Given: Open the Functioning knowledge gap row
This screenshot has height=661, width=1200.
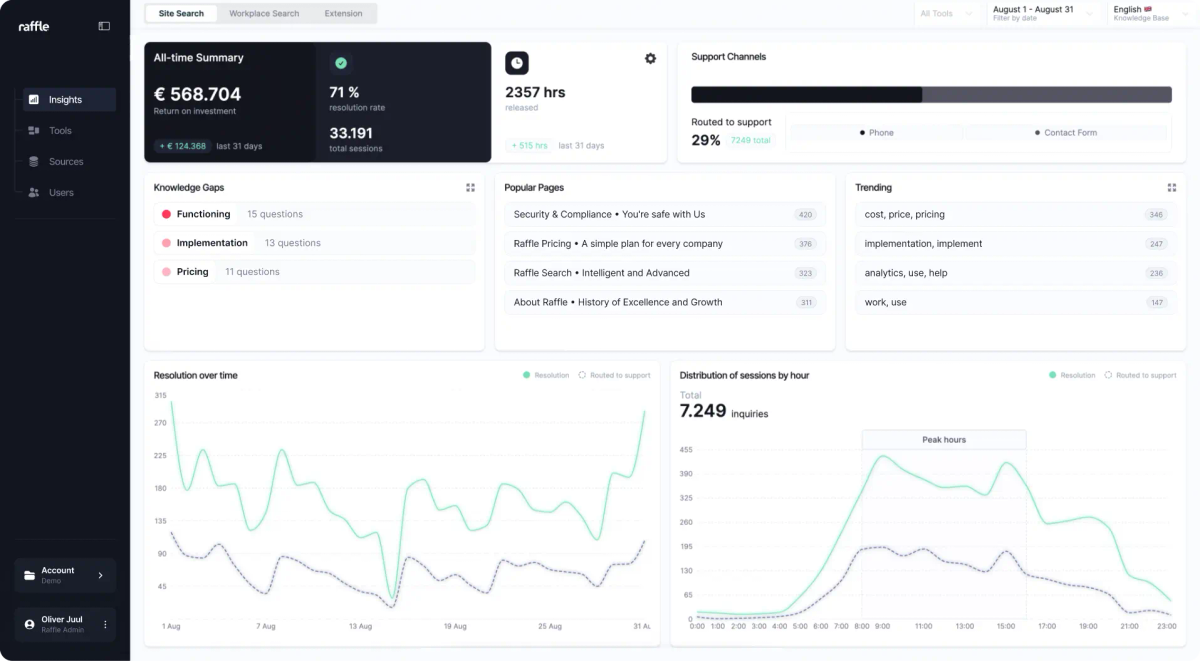Looking at the screenshot, I should (x=314, y=215).
